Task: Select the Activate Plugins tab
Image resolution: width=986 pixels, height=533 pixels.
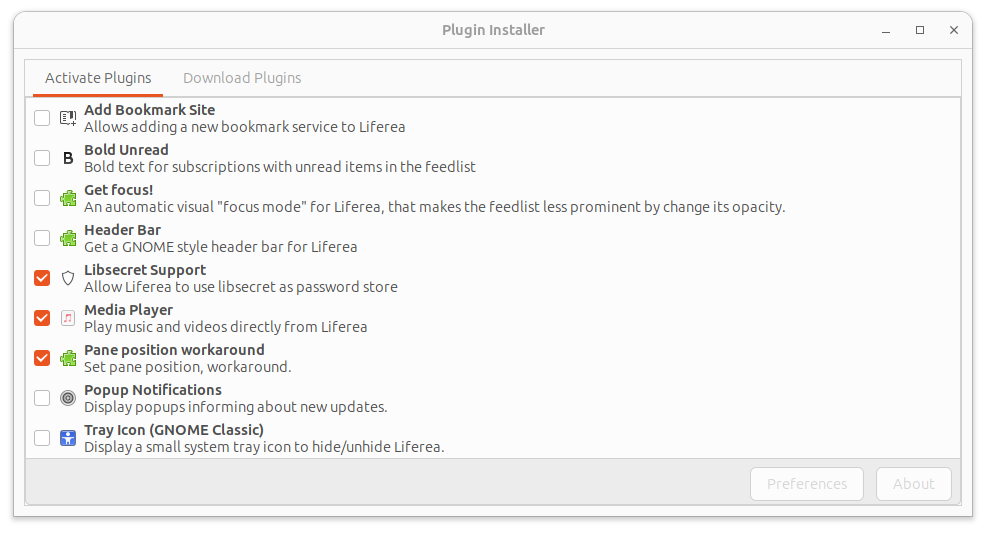Action: pos(98,78)
